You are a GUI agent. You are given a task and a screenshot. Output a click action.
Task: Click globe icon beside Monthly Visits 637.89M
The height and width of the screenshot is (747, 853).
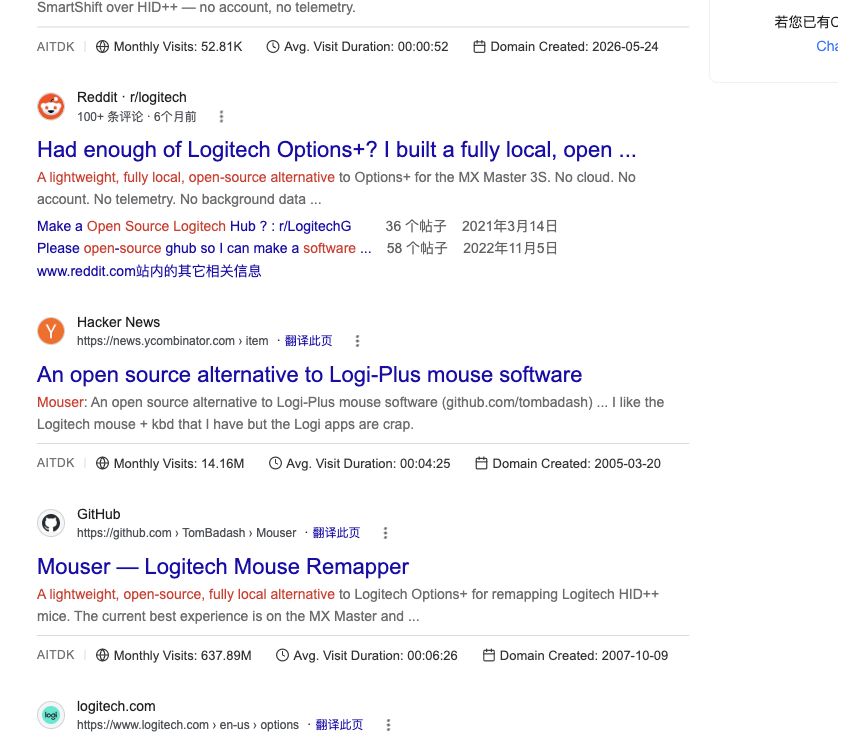102,656
